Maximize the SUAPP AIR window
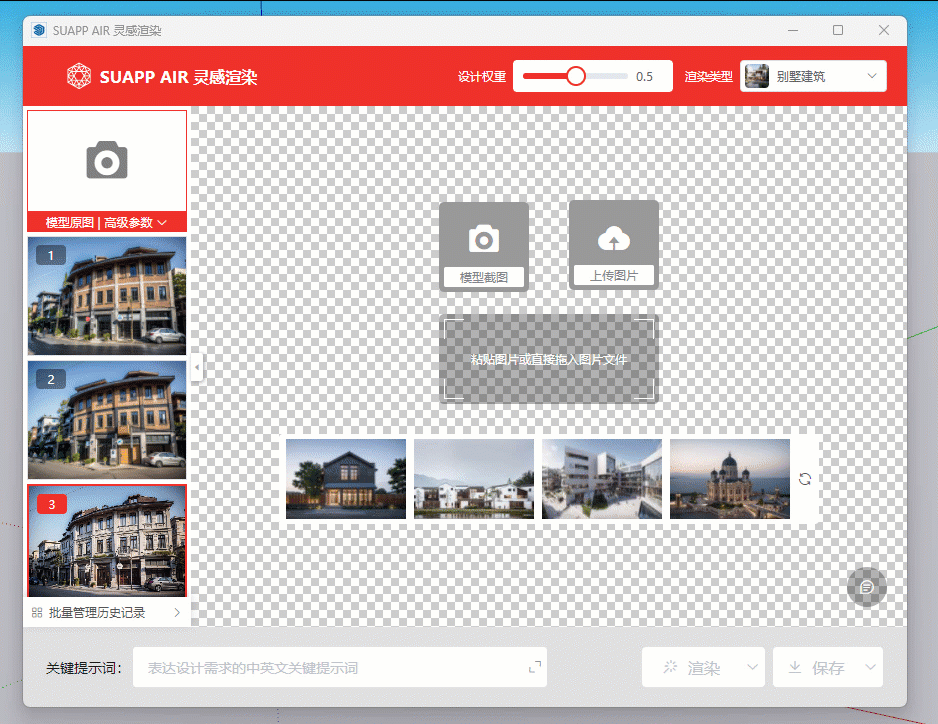 click(838, 30)
